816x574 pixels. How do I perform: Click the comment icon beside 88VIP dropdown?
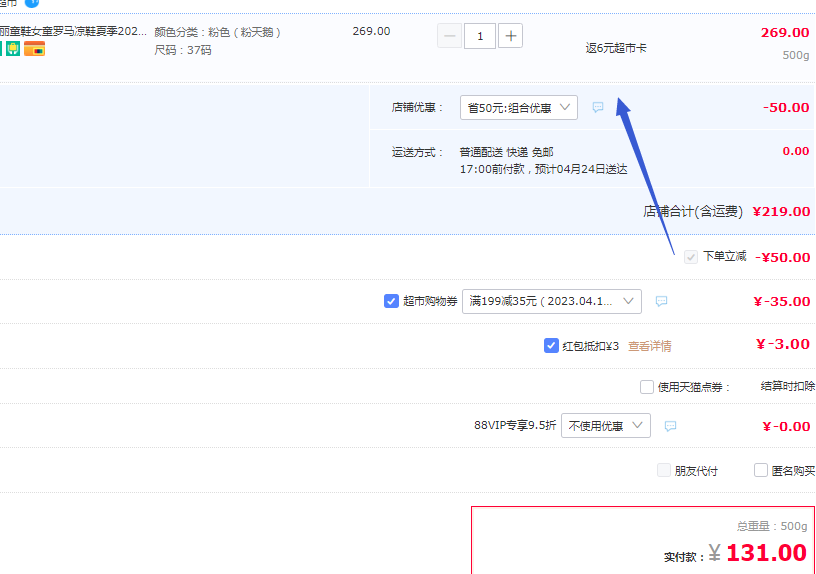(x=670, y=426)
